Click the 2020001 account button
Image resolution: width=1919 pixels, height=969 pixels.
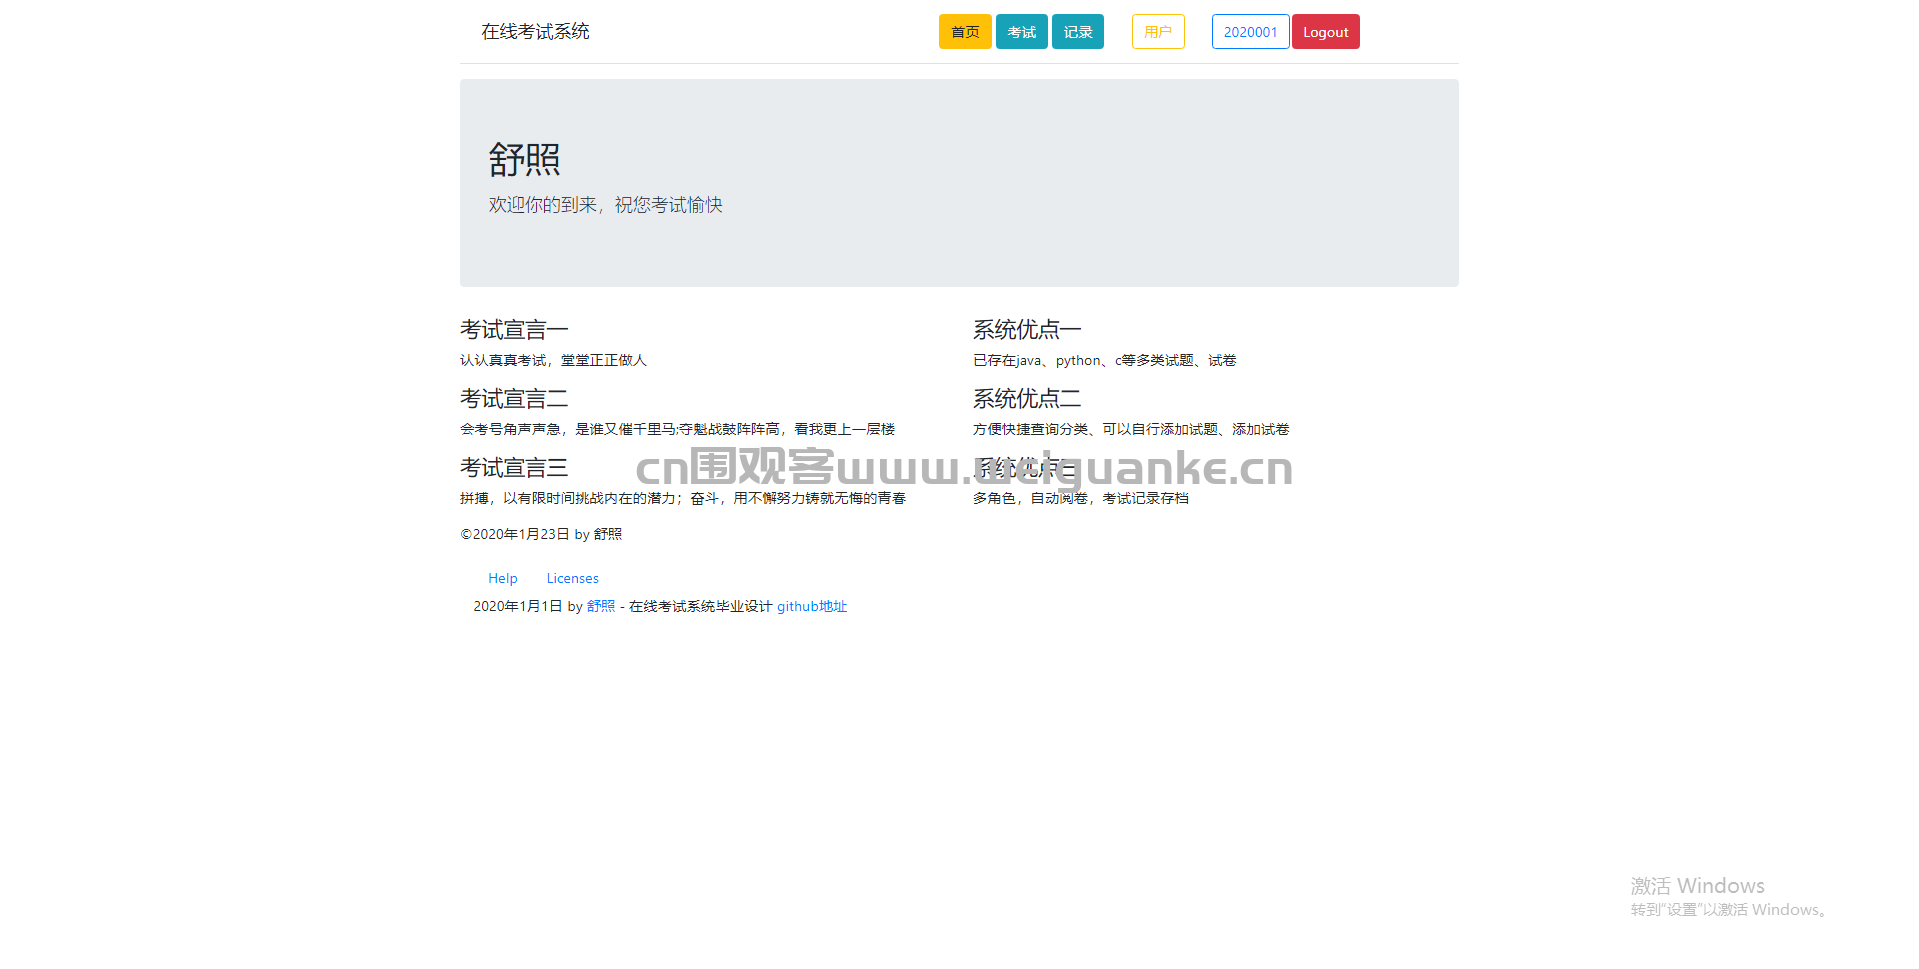[1250, 32]
